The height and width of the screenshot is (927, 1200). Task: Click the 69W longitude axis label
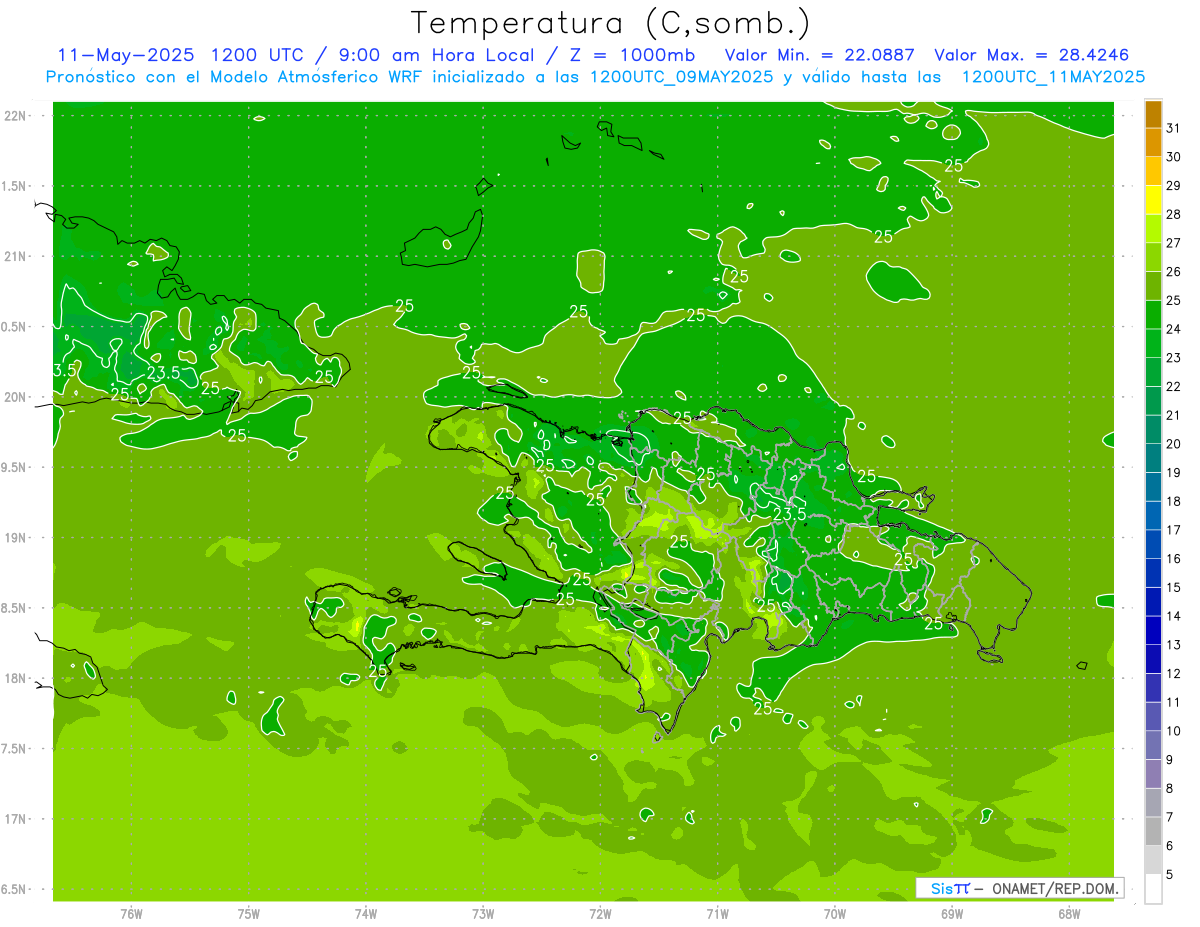tap(952, 913)
